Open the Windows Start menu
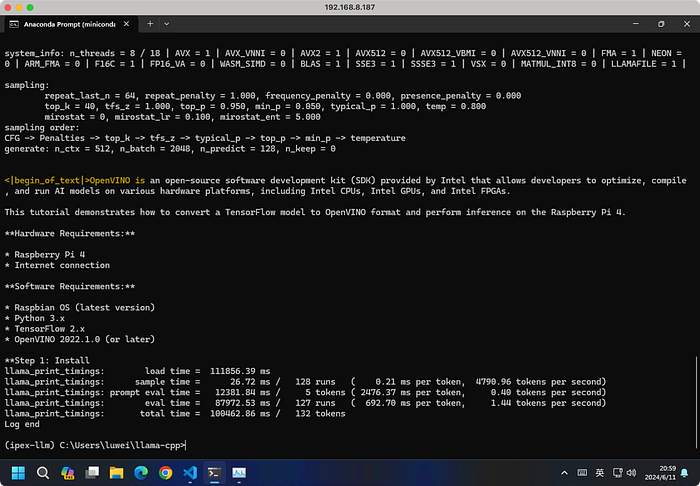This screenshot has width=700, height=486. (x=18, y=473)
